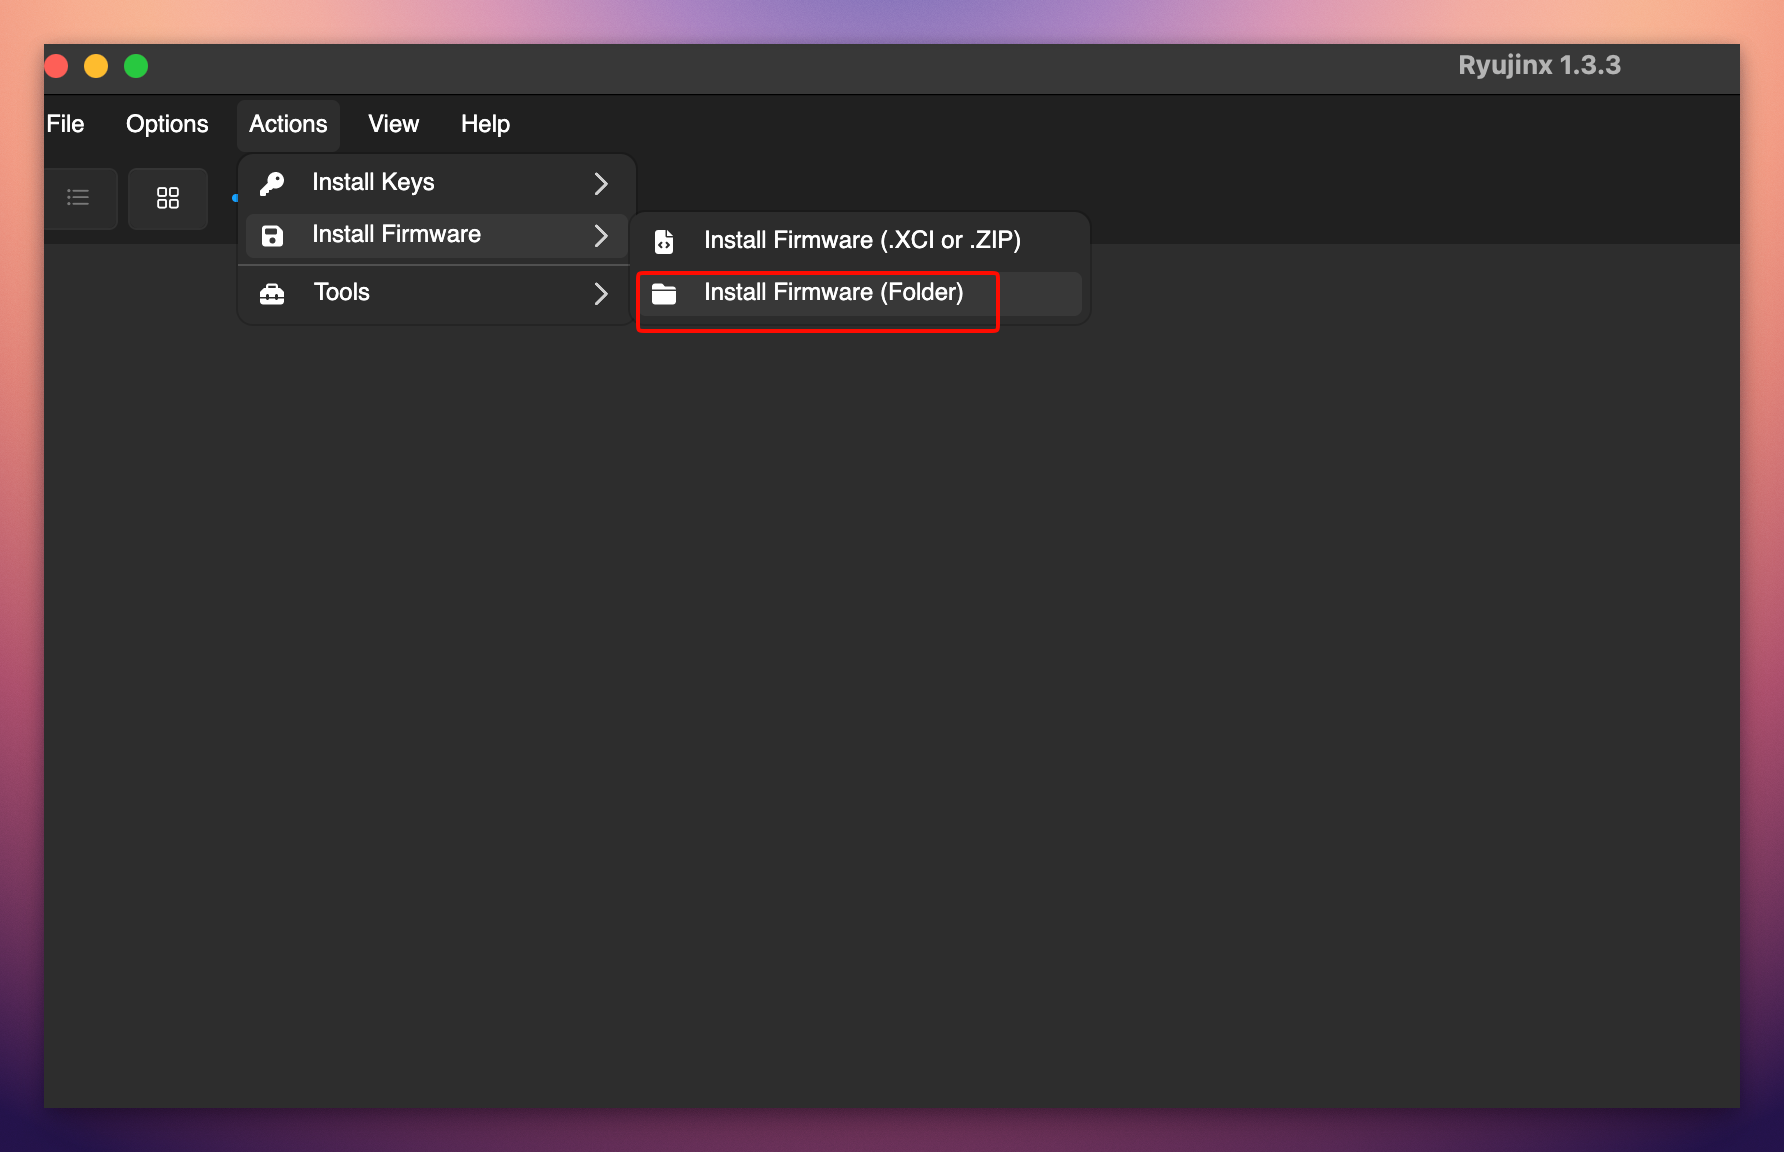Click the key icon beside Install Keys
Image resolution: width=1784 pixels, height=1152 pixels.
272,183
